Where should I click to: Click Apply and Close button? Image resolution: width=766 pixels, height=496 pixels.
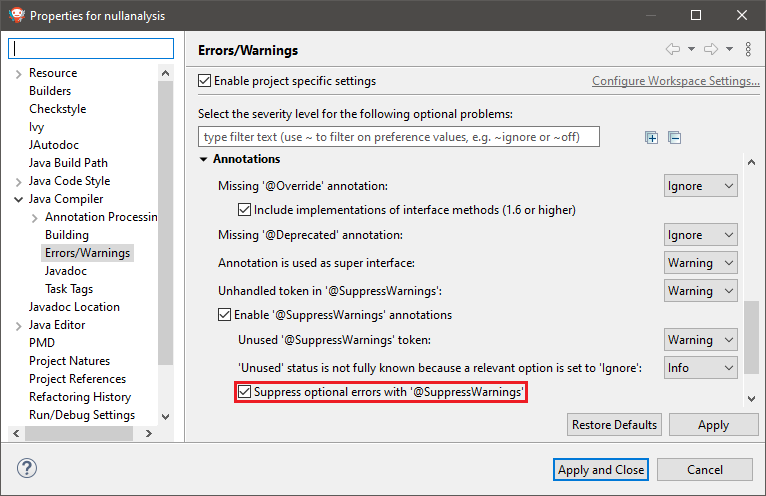pyautogui.click(x=601, y=470)
